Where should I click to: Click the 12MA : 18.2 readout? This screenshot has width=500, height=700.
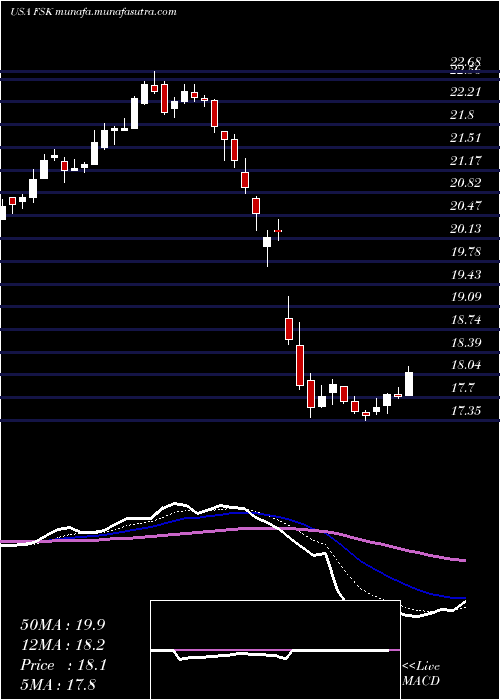click(x=63, y=645)
